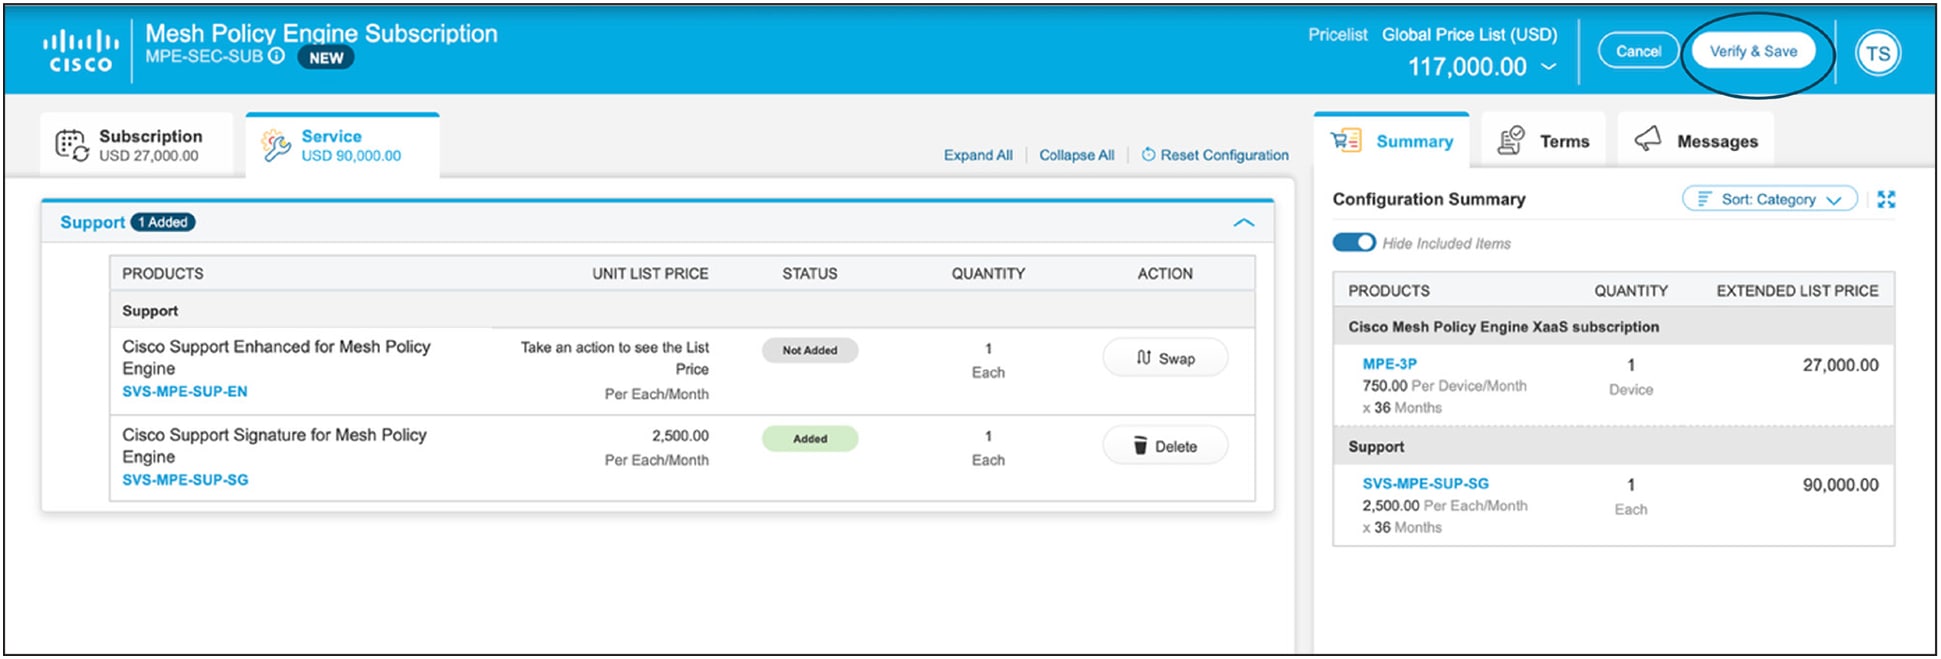Open the Summary tab
Image resolution: width=1941 pixels, height=659 pixels.
click(1391, 141)
